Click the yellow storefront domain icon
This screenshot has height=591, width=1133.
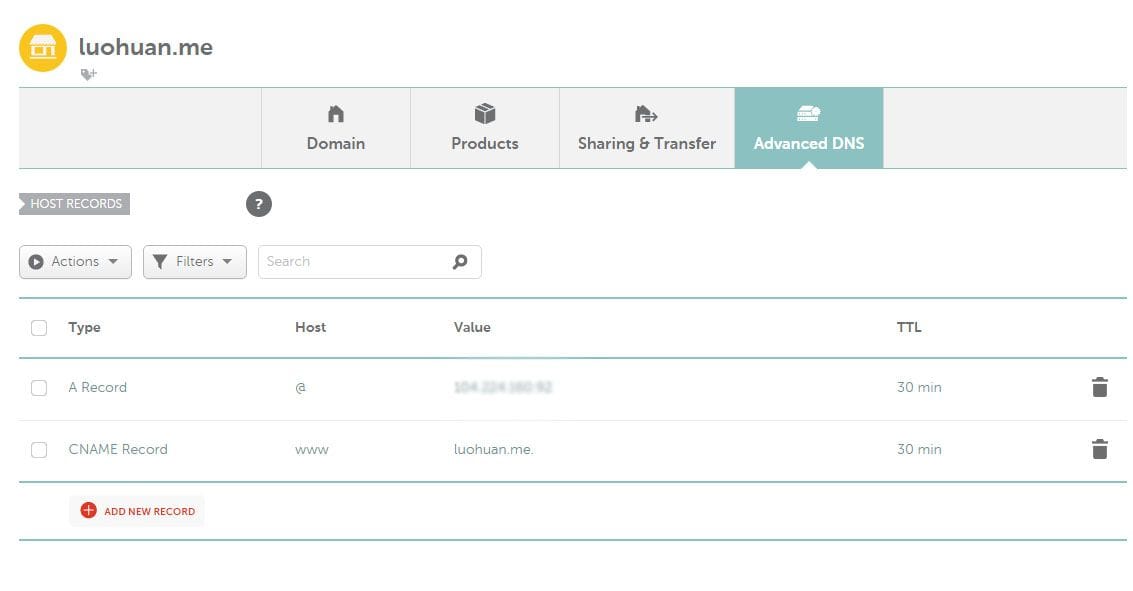click(43, 48)
